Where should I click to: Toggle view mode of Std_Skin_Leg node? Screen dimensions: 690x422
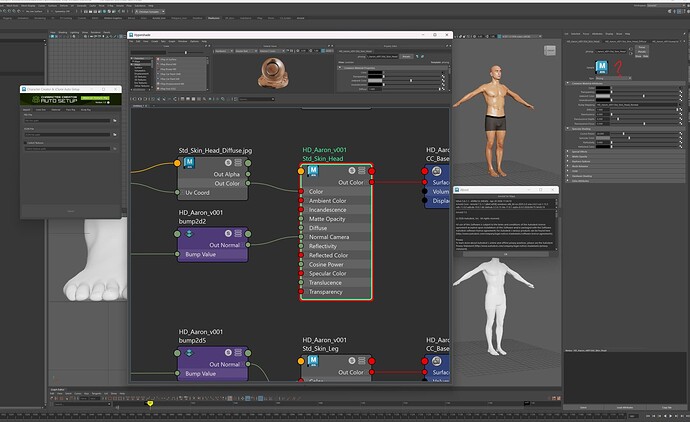[362, 360]
